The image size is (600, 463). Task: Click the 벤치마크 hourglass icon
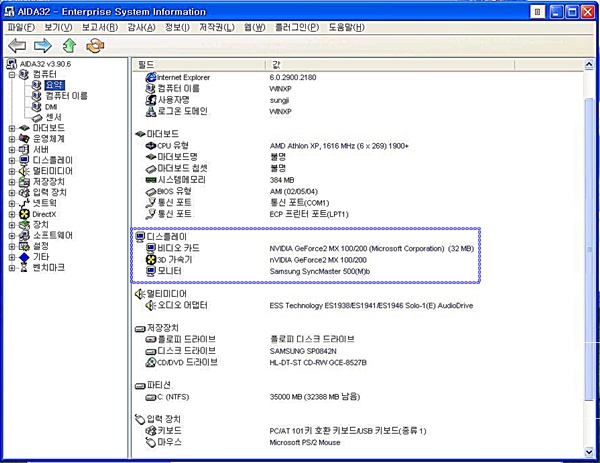[x=24, y=268]
